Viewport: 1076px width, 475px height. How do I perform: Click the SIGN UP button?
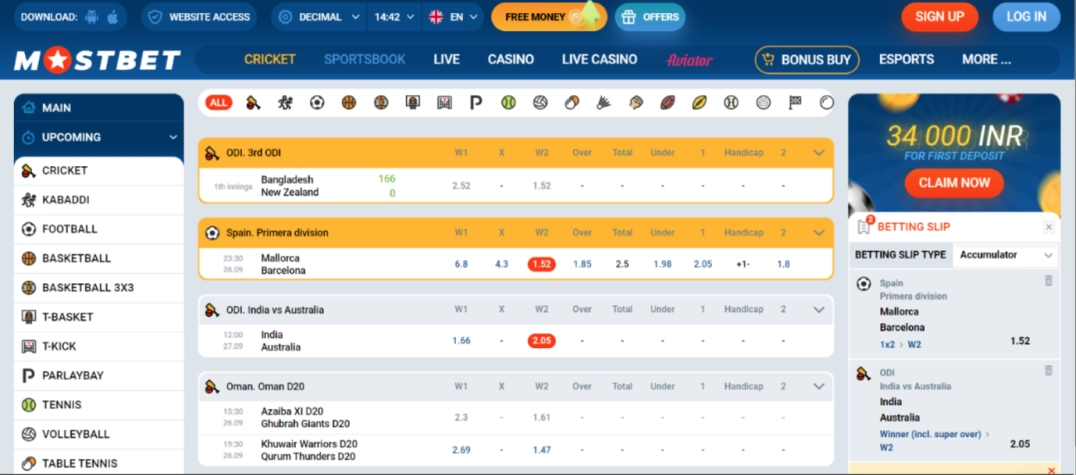pos(939,17)
